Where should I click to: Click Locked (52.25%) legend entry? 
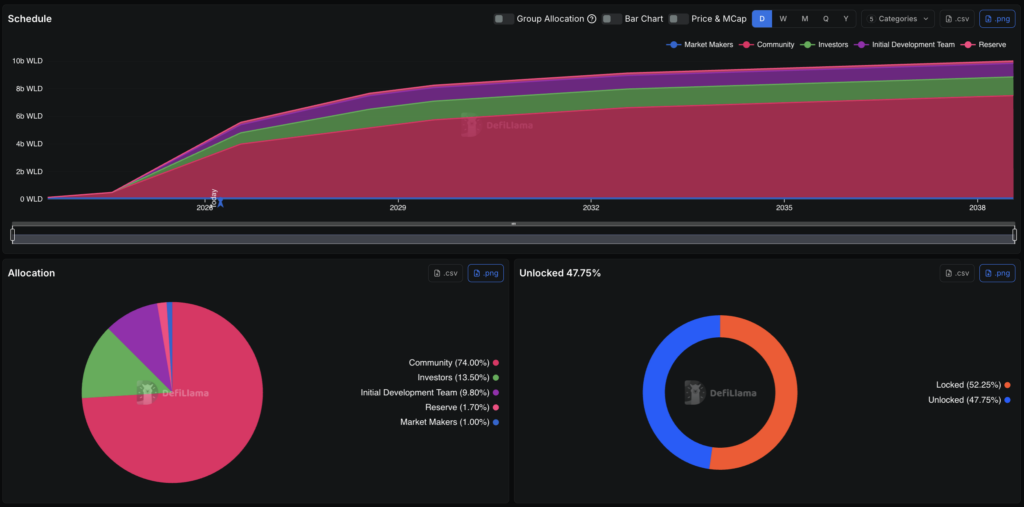(974, 385)
